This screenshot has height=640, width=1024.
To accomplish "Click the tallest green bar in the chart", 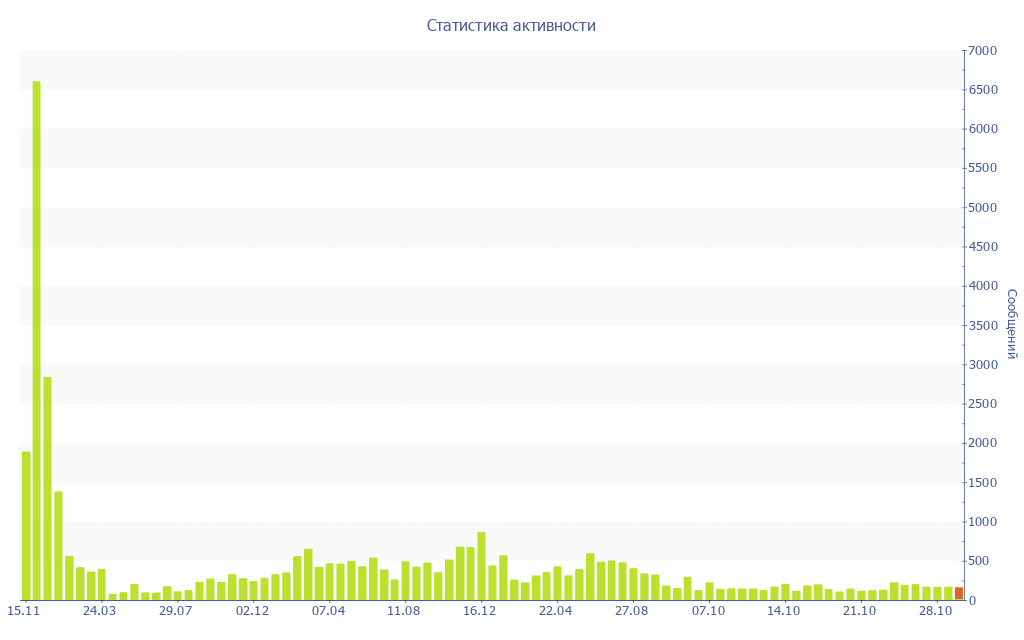I will [x=37, y=340].
